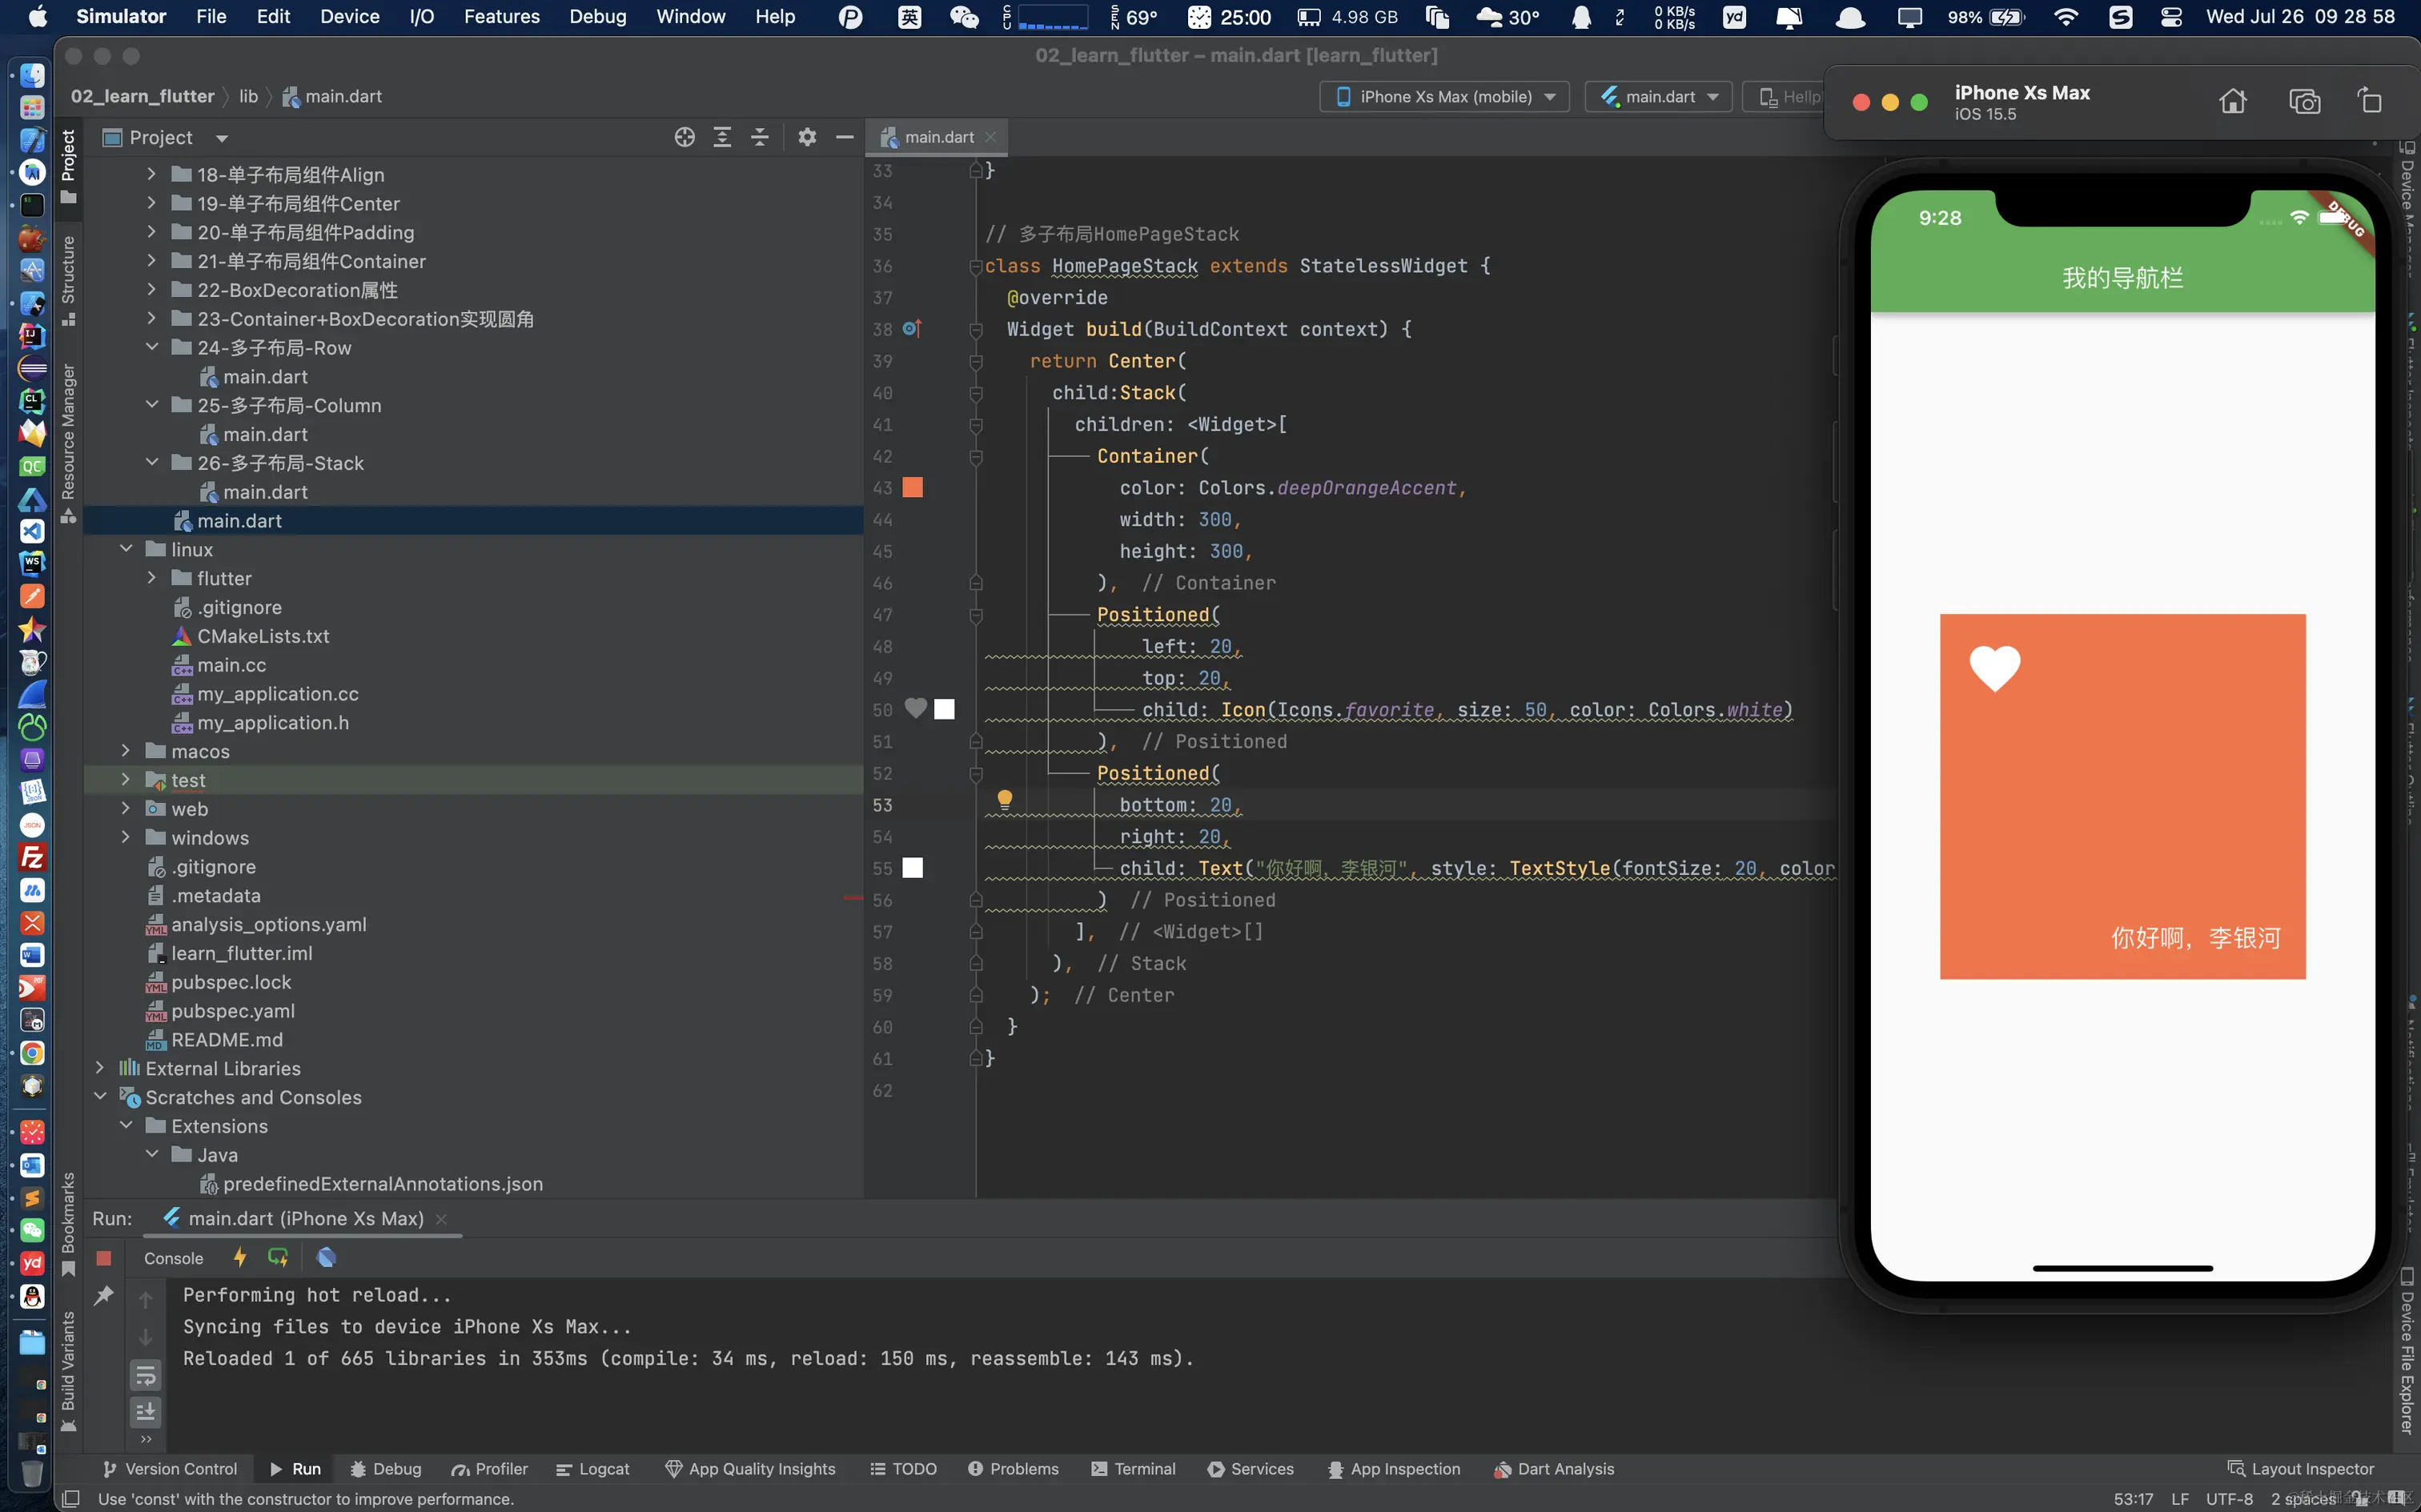The image size is (2421, 1512).
Task: Click the Wi-Fi icon in menu bar
Action: (2065, 17)
